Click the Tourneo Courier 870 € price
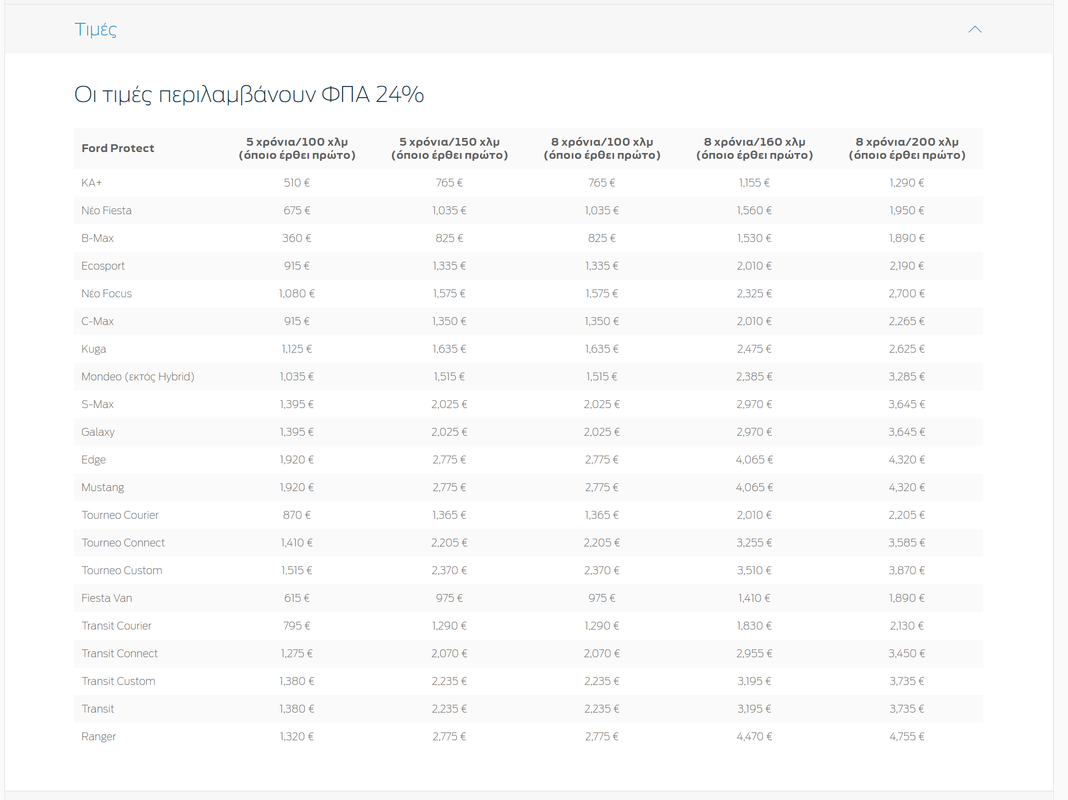1068x800 pixels. pyautogui.click(x=297, y=515)
